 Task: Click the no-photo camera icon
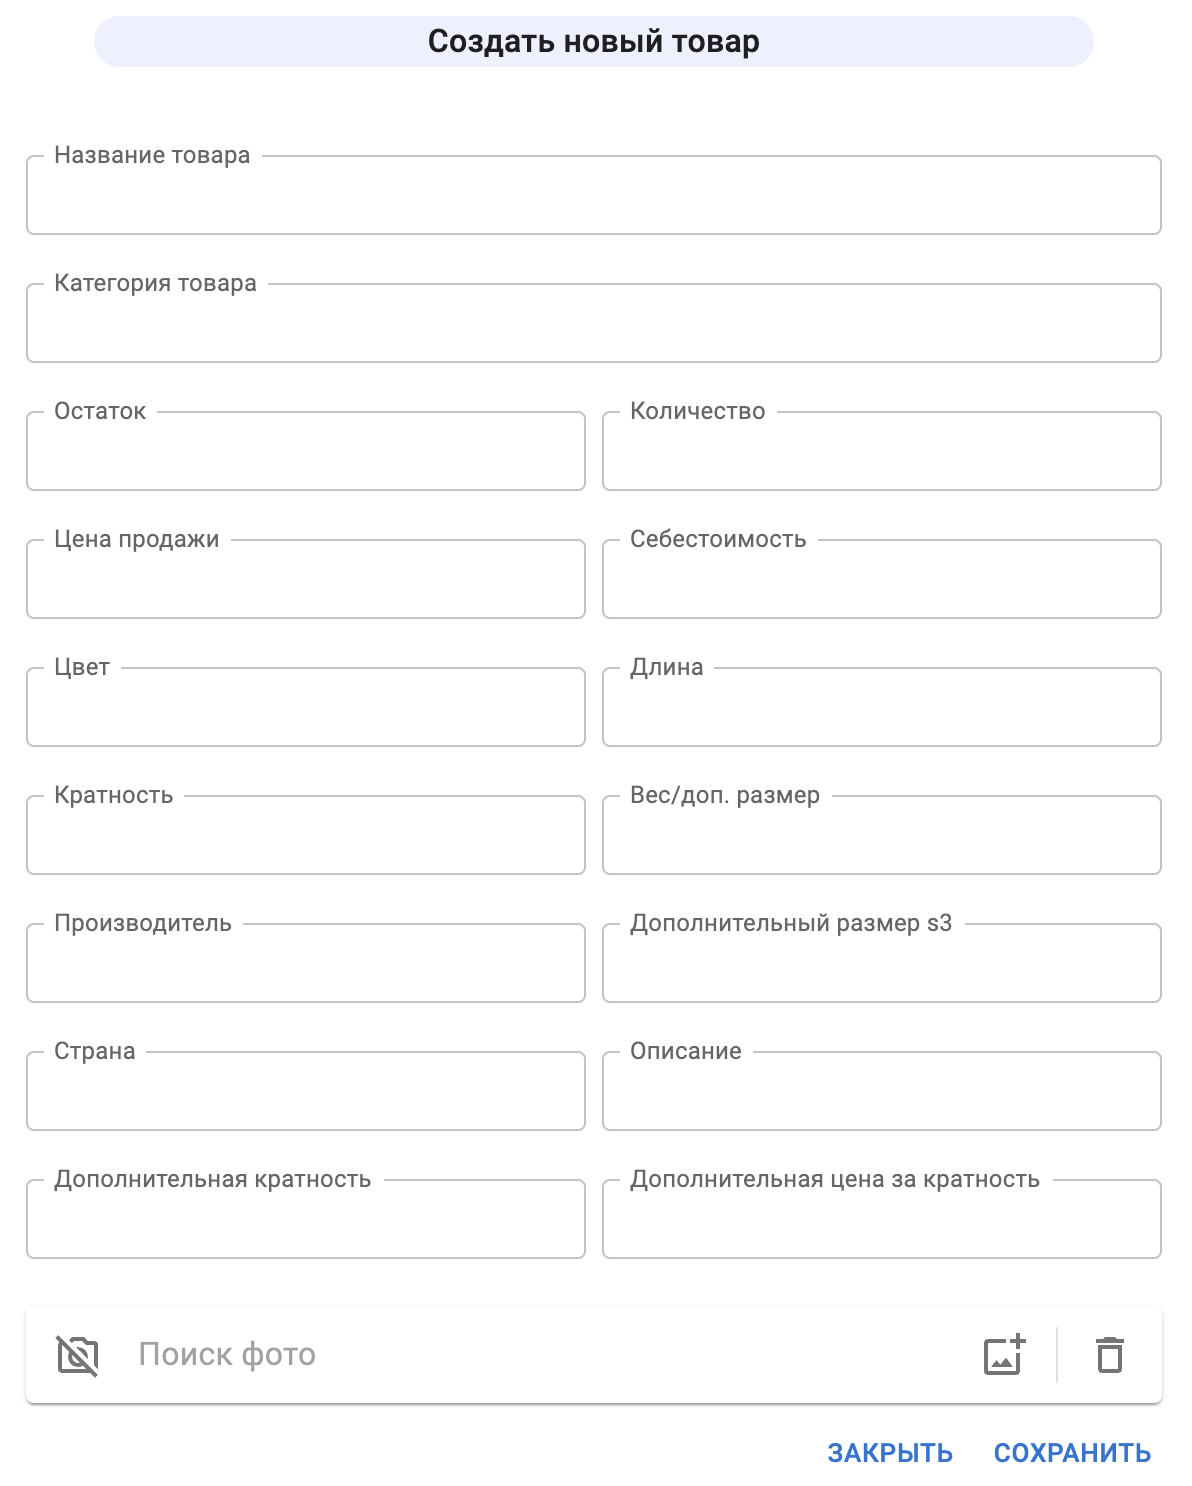point(77,1356)
